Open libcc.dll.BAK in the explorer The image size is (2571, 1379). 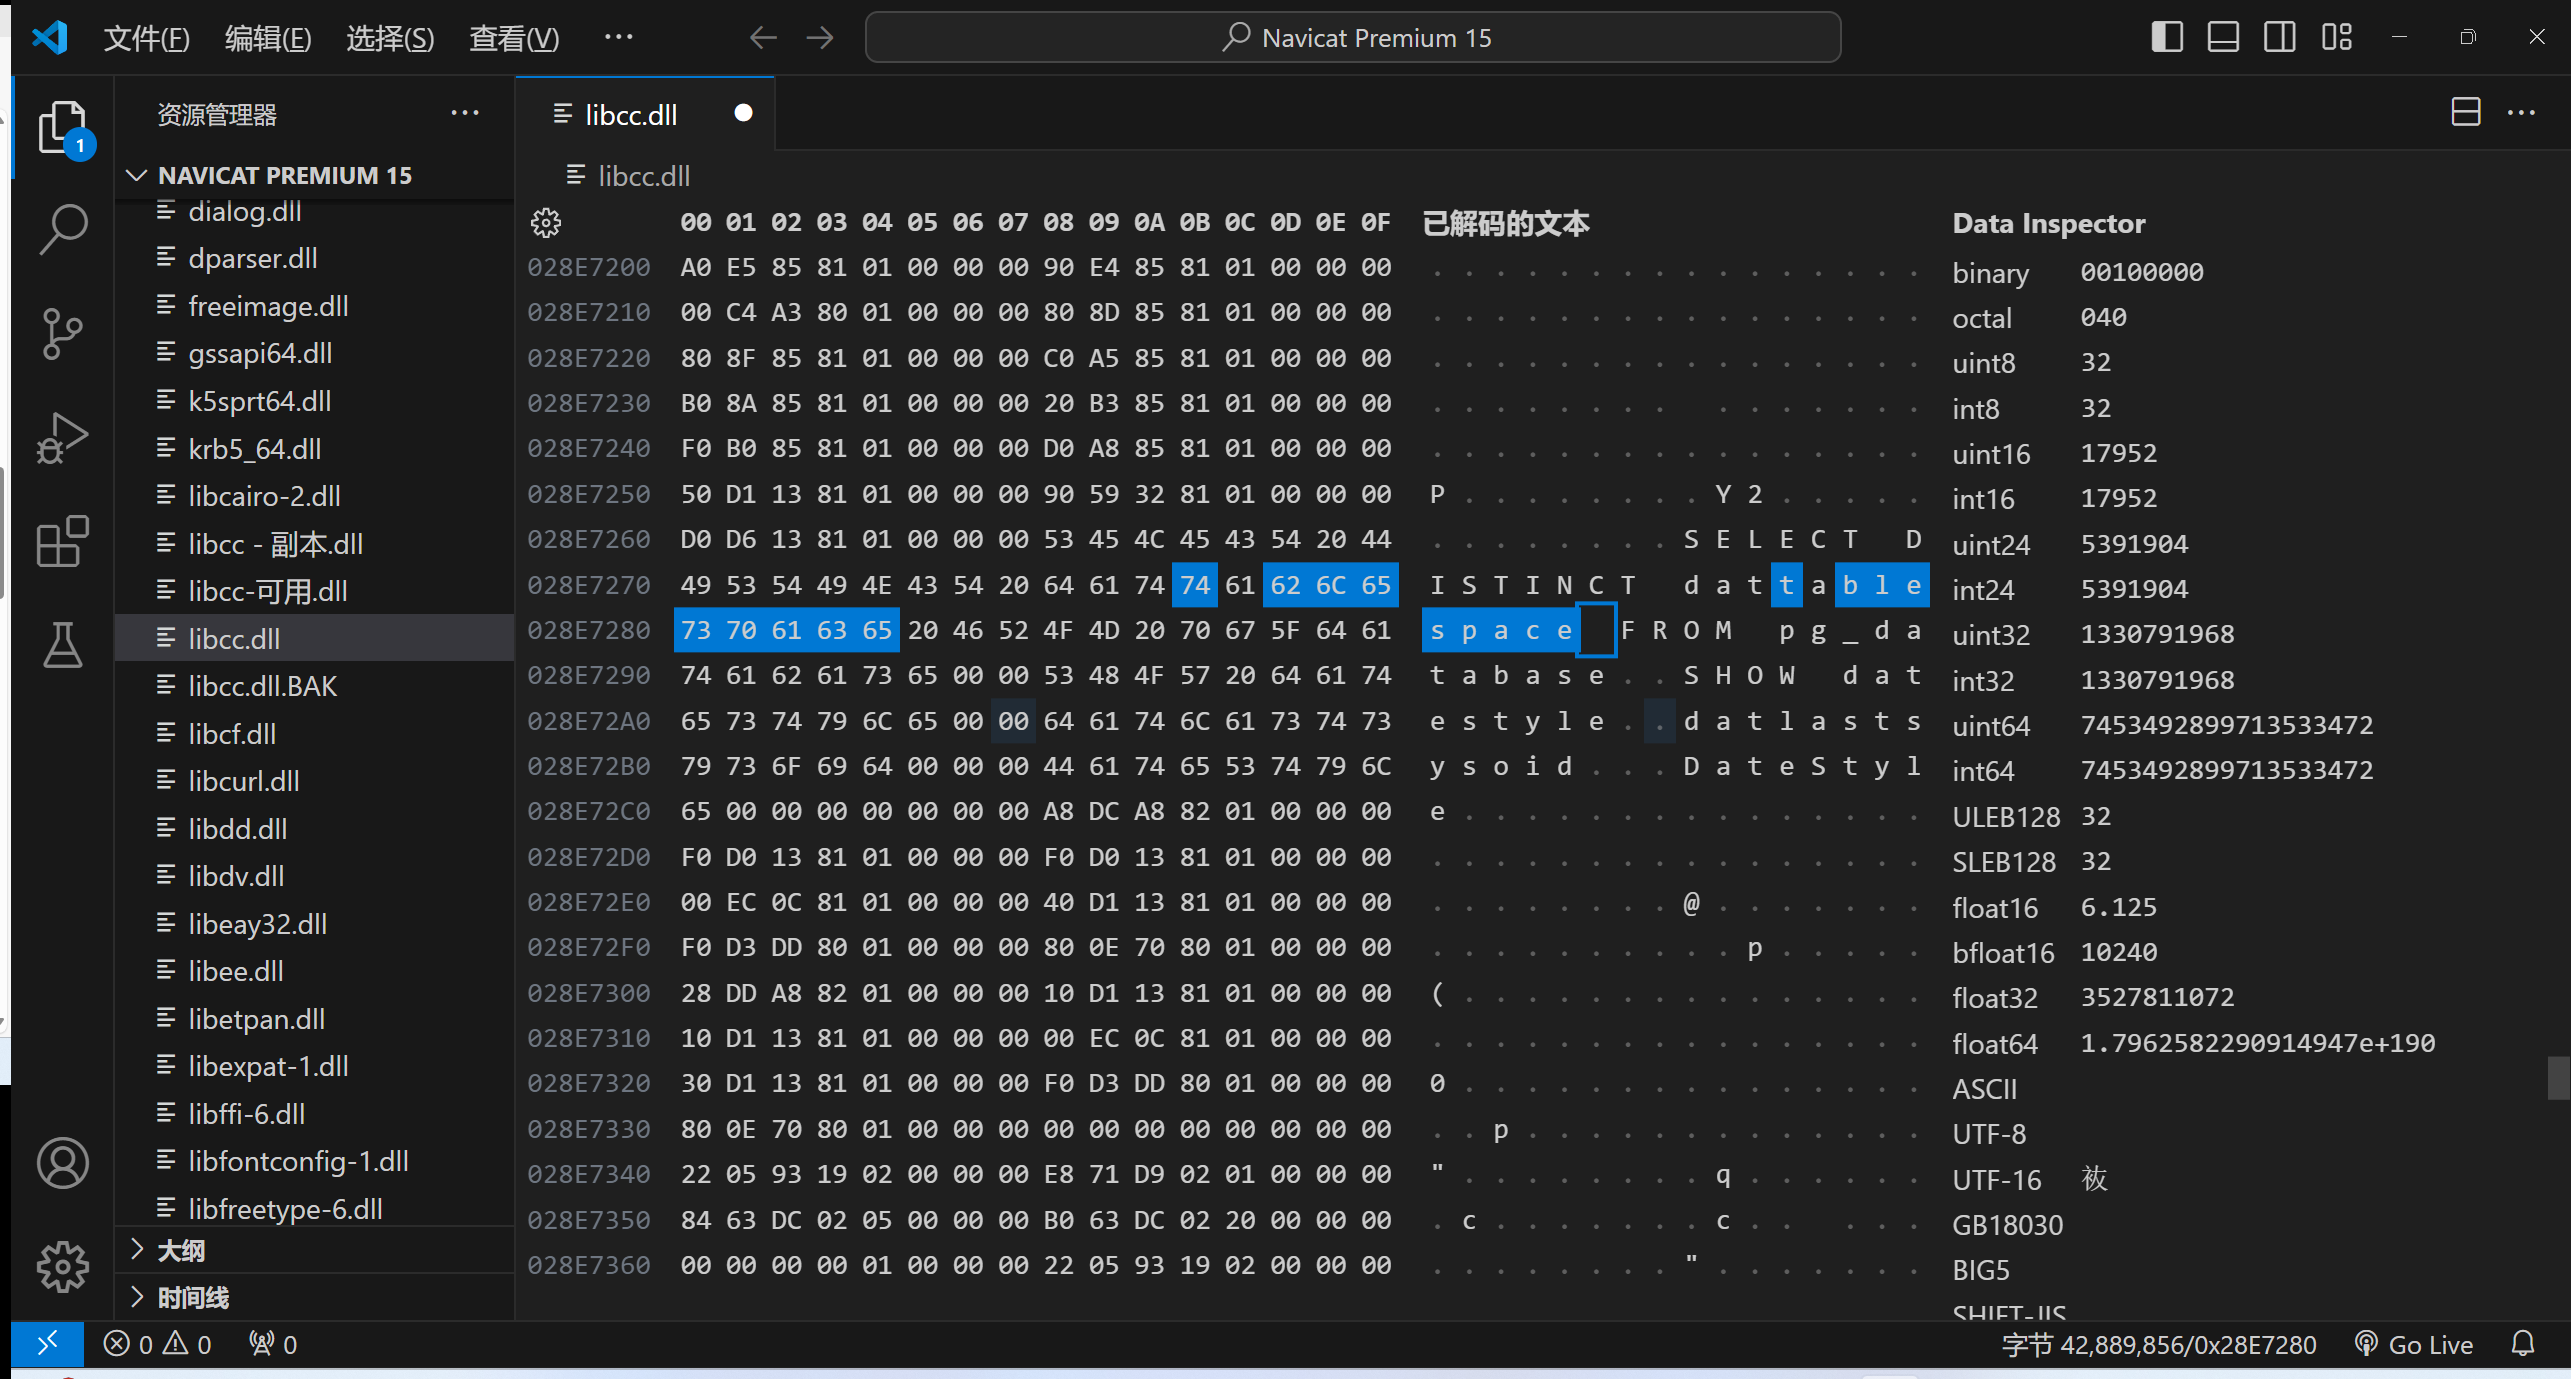click(262, 686)
